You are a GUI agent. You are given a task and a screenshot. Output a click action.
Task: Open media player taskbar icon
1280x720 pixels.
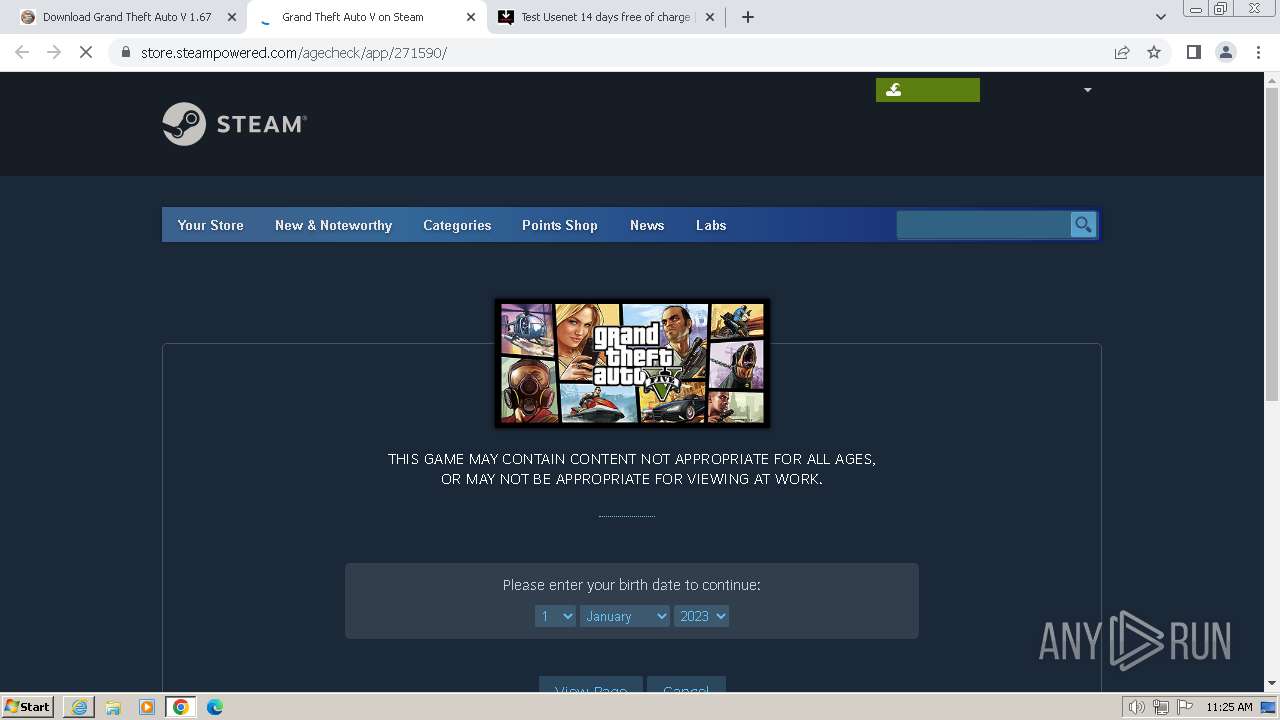(147, 707)
